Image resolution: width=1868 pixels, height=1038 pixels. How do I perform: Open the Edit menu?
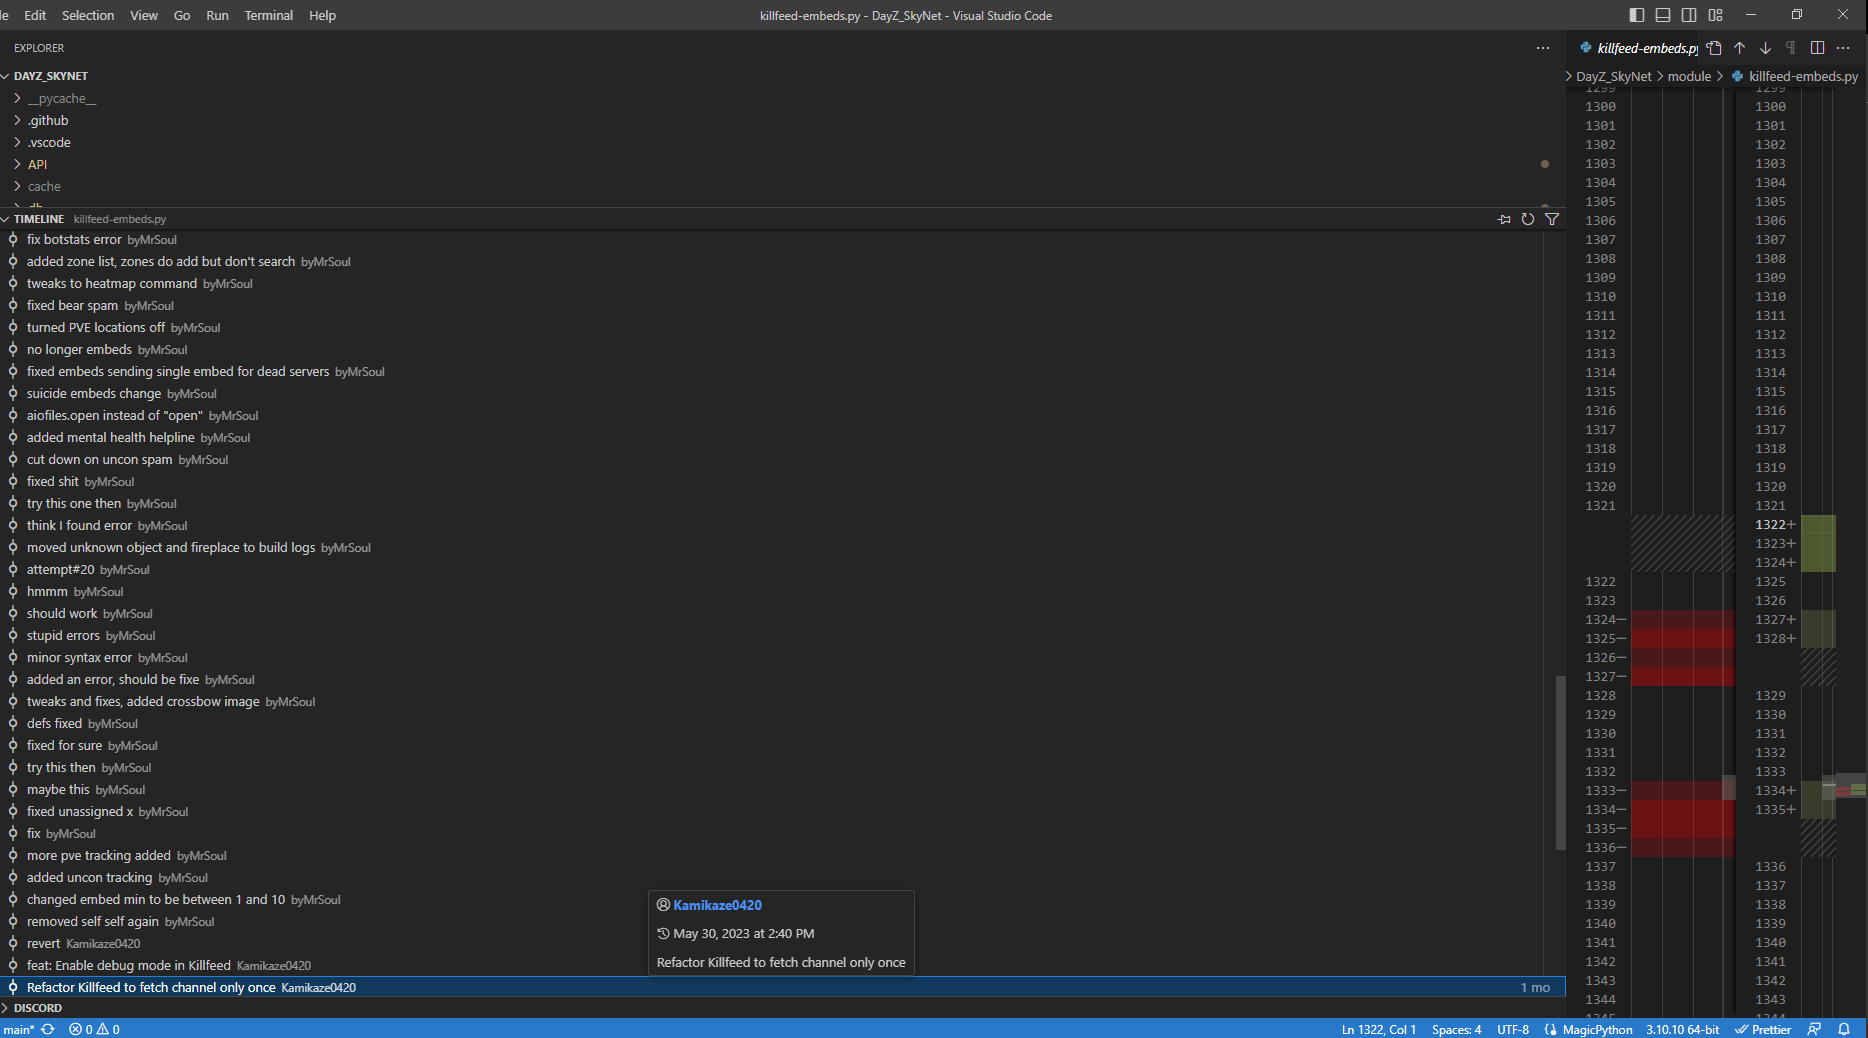(x=35, y=15)
